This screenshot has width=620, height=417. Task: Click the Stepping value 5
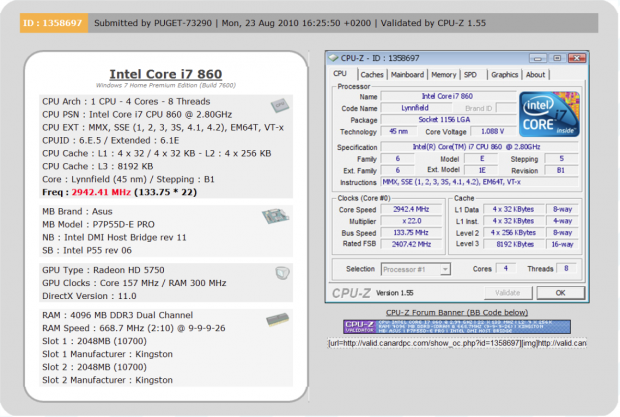coord(561,159)
